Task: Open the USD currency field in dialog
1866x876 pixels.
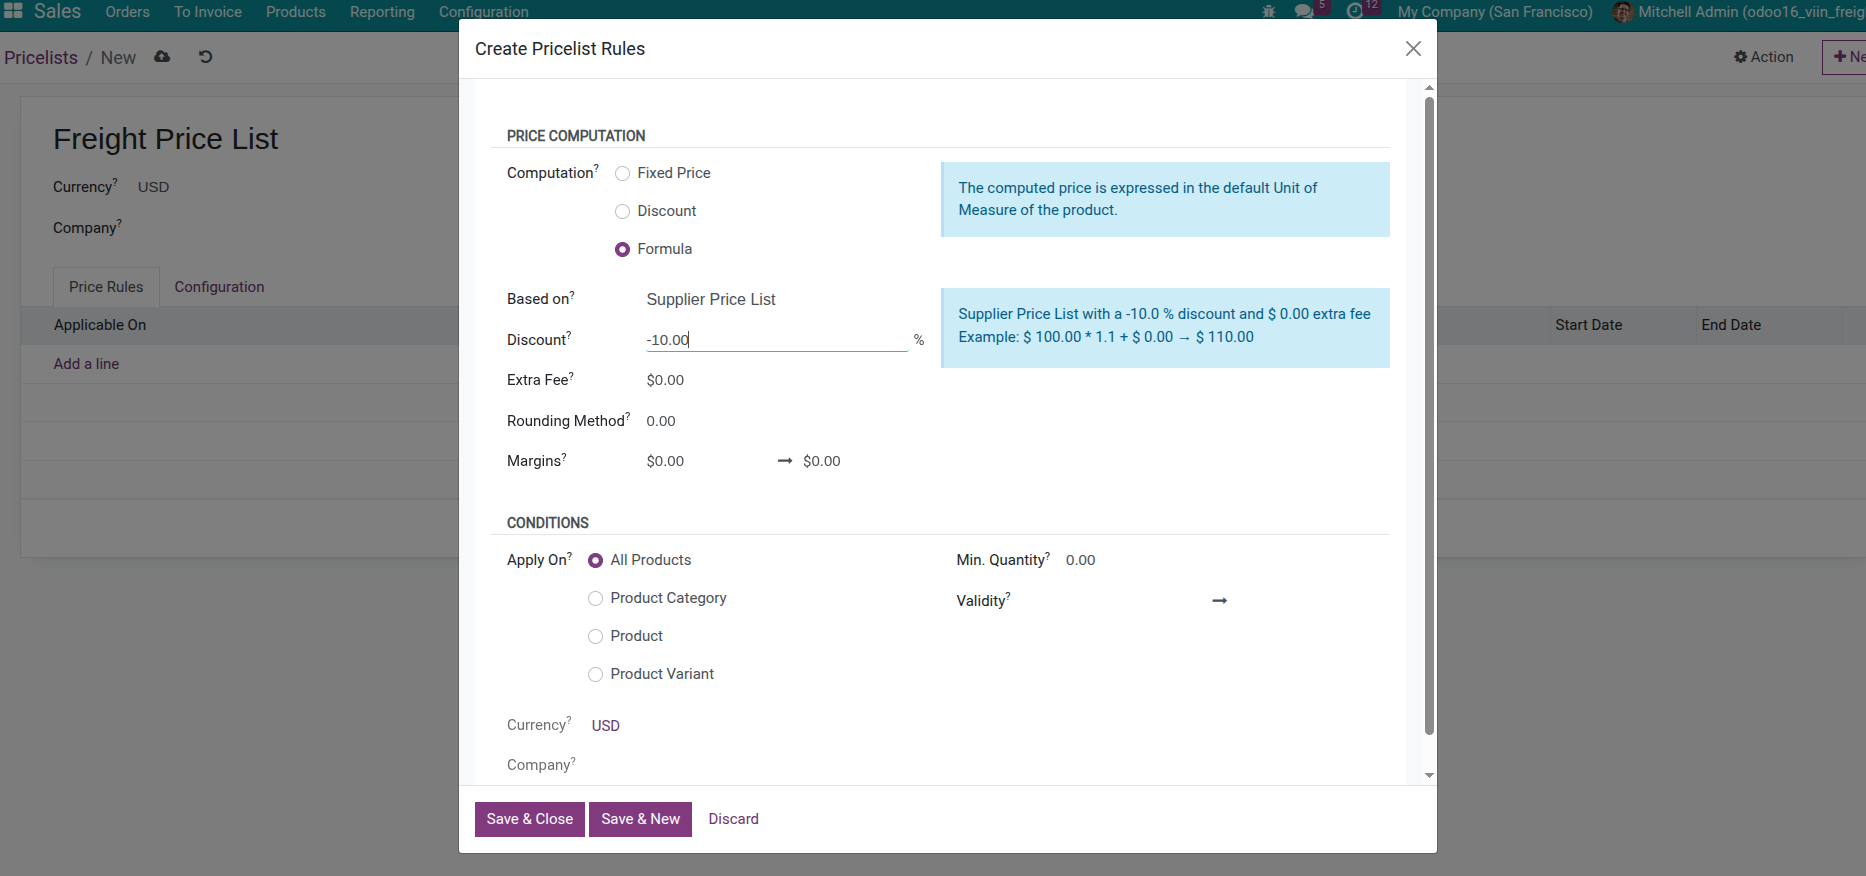Action: click(606, 726)
